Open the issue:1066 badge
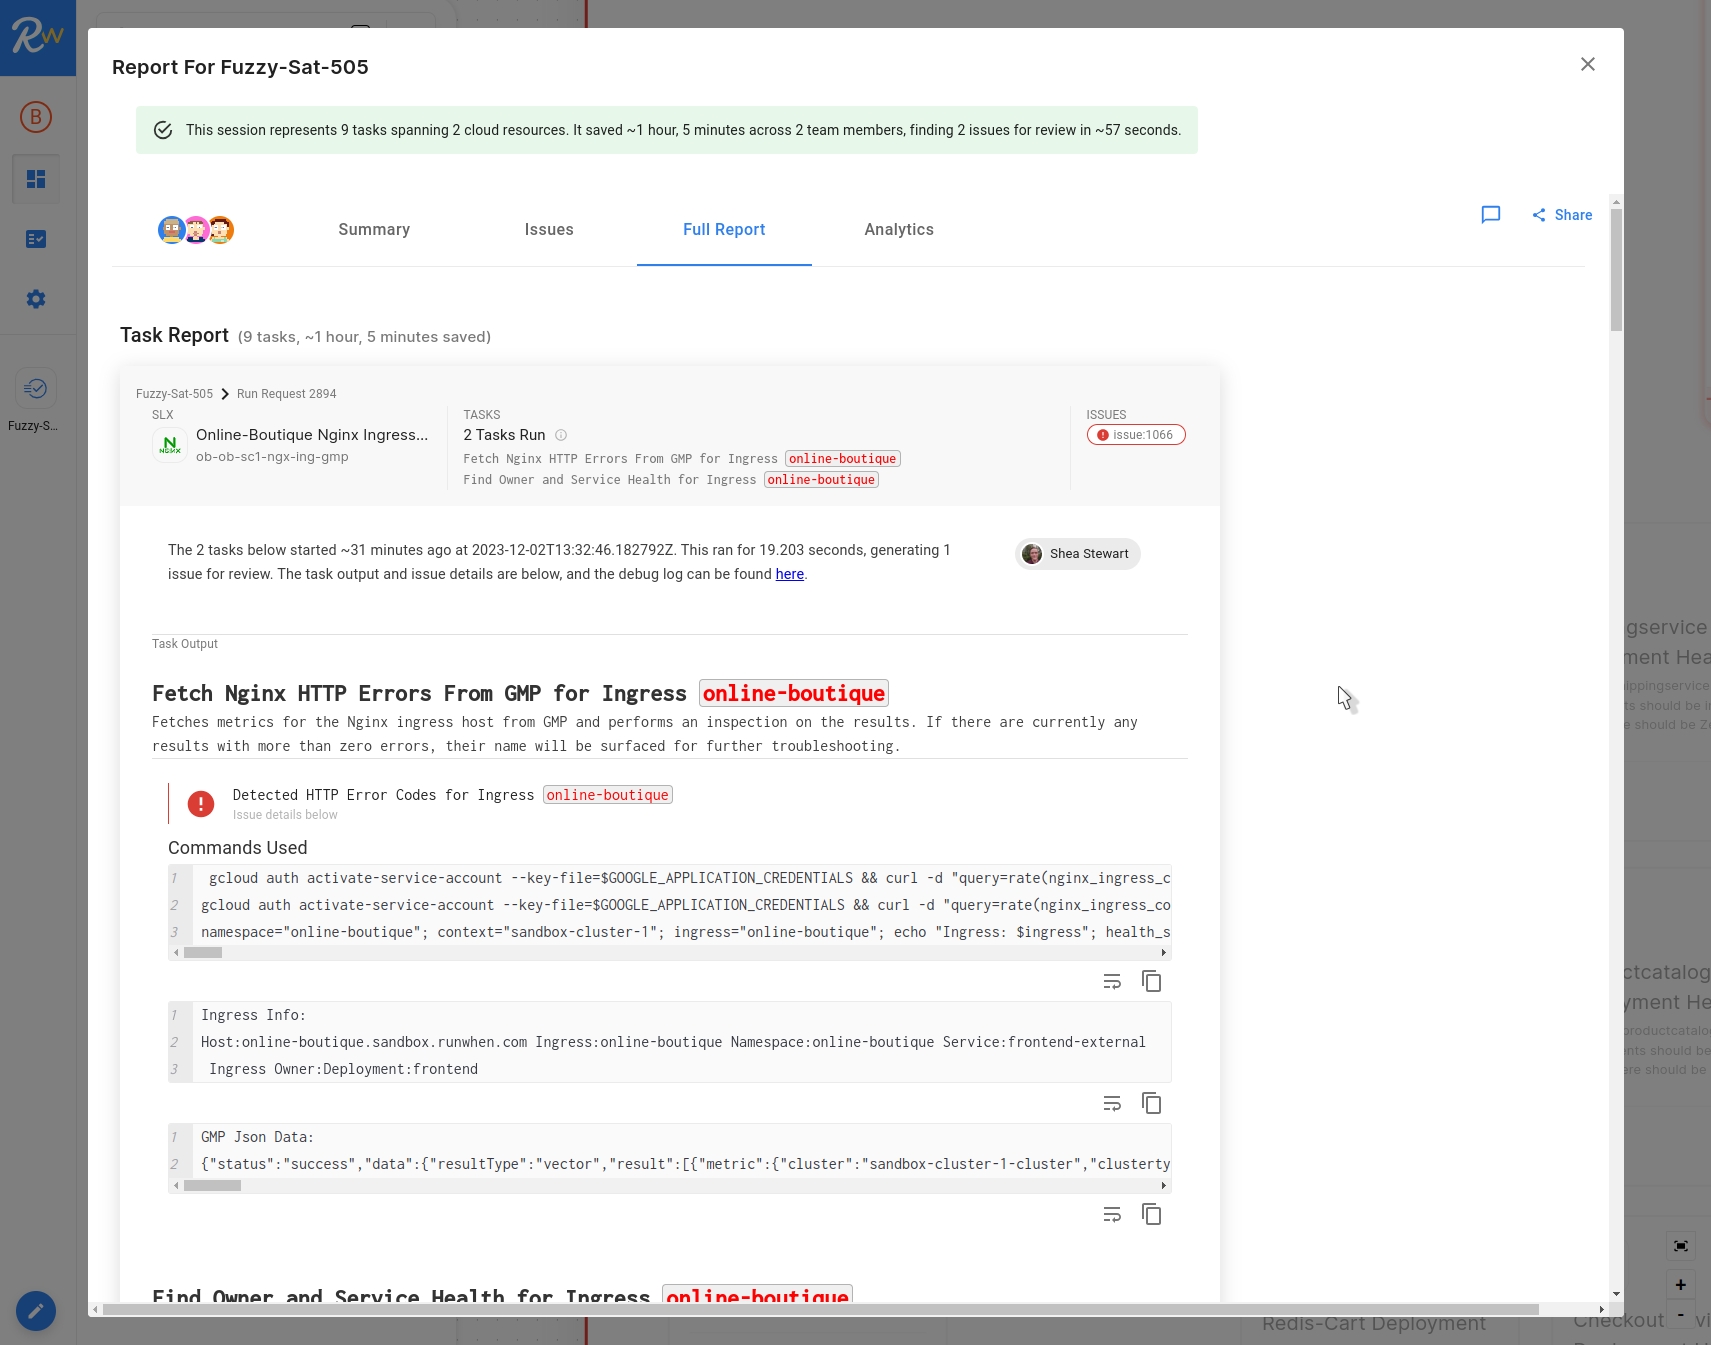1711x1345 pixels. (x=1136, y=435)
